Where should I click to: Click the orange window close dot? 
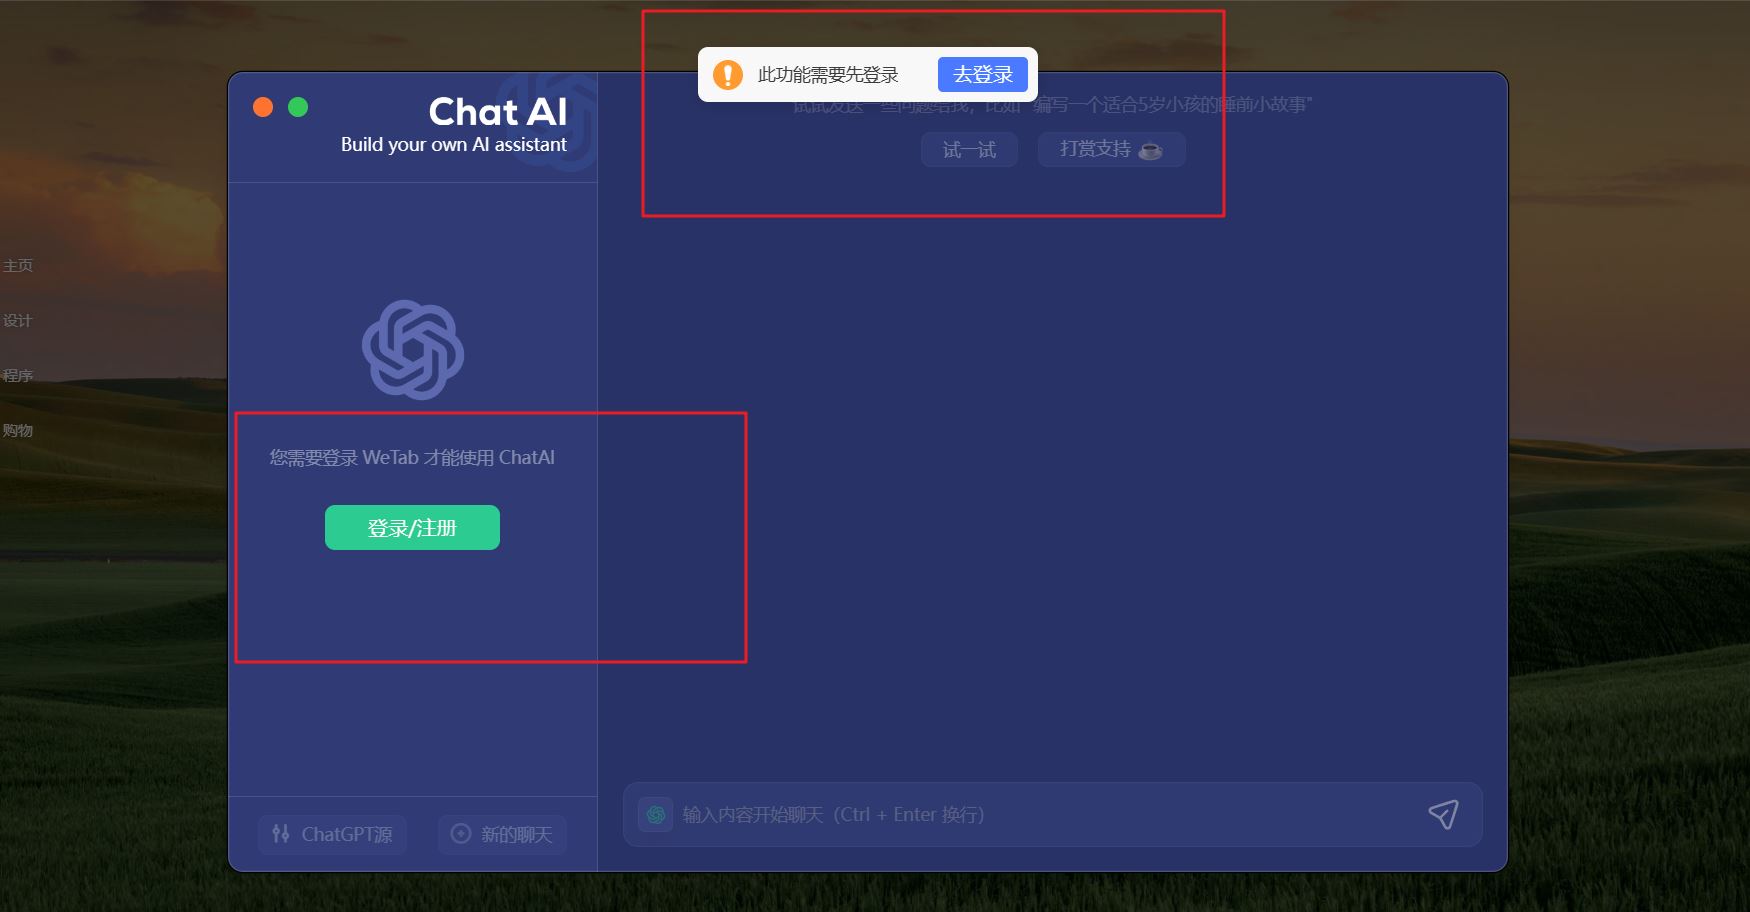[x=263, y=107]
